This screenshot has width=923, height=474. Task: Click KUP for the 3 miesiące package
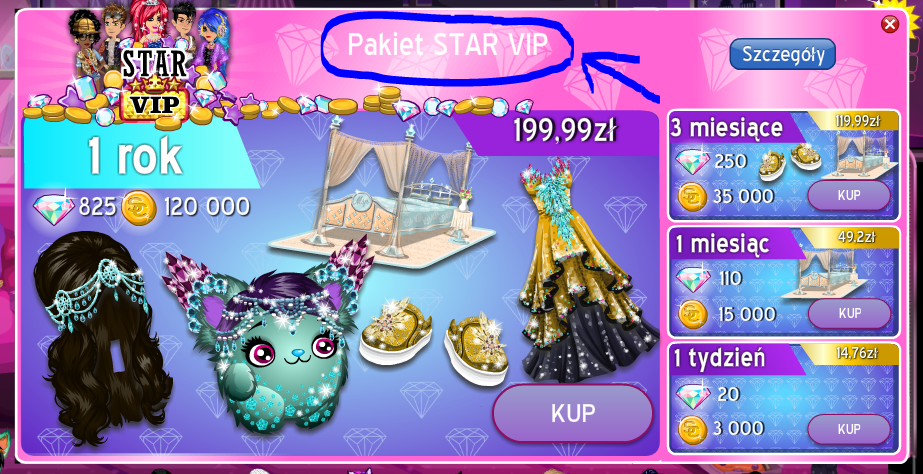point(849,195)
